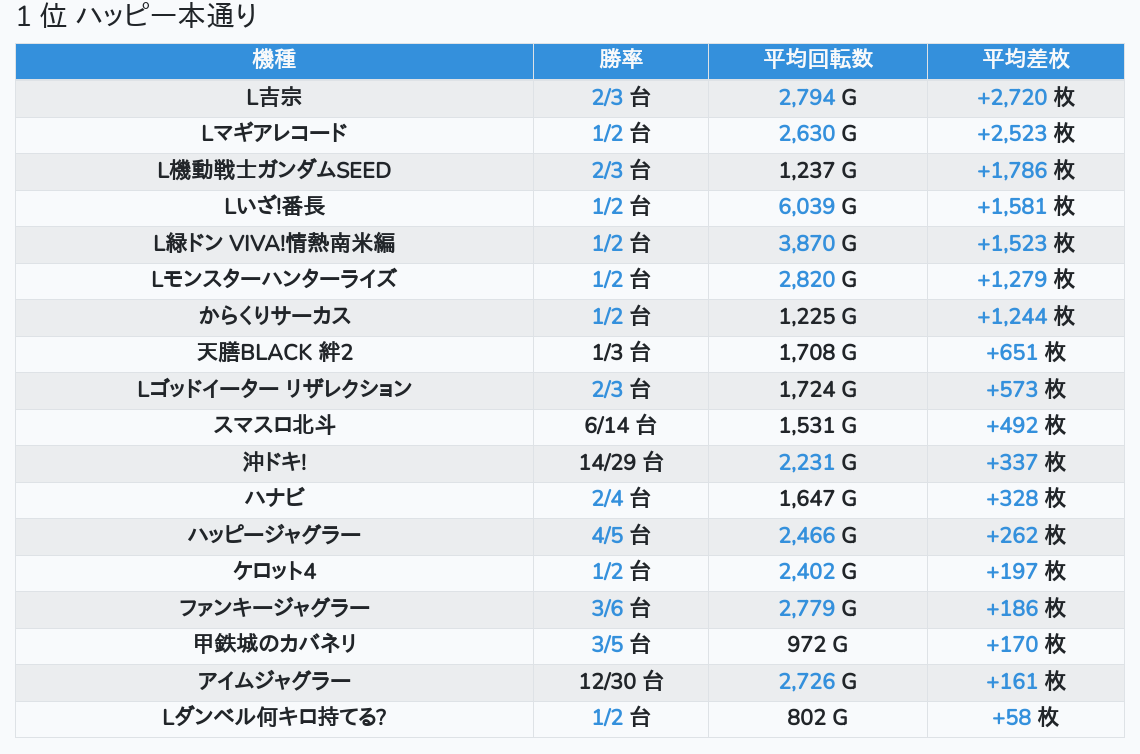Click the 2,402 G average spins value
The width and height of the screenshot is (1140, 754).
pyautogui.click(x=817, y=571)
